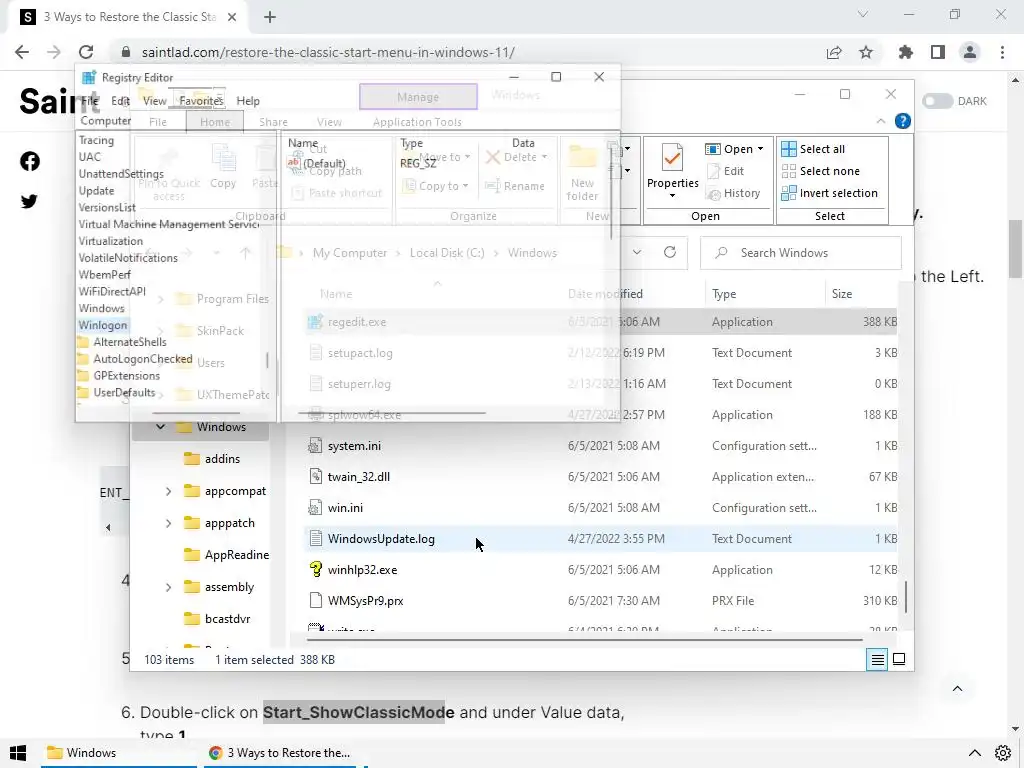This screenshot has width=1024, height=768.
Task: Select the GPExtensions registry key
Action: (x=119, y=376)
